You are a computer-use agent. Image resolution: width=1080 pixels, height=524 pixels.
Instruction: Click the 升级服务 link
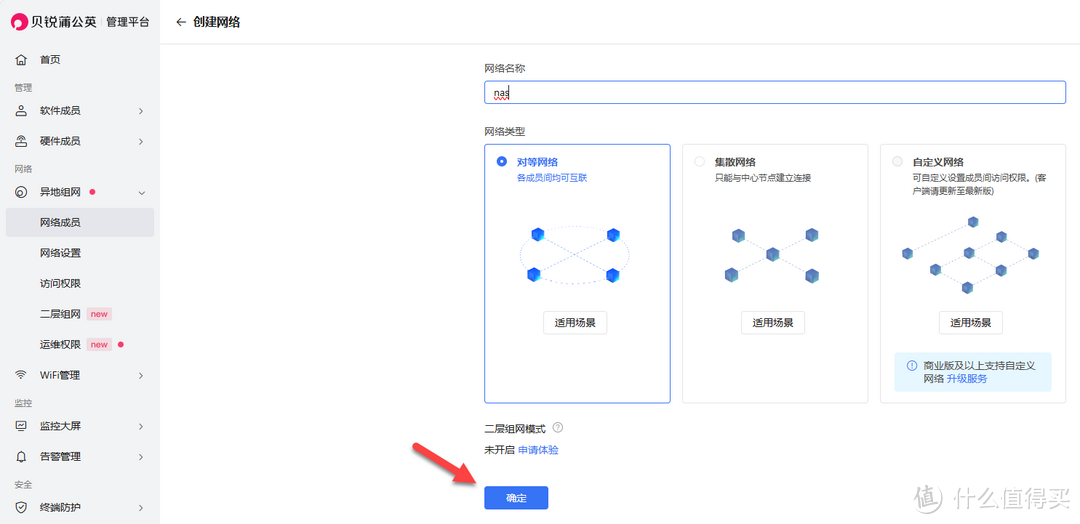[x=966, y=379]
